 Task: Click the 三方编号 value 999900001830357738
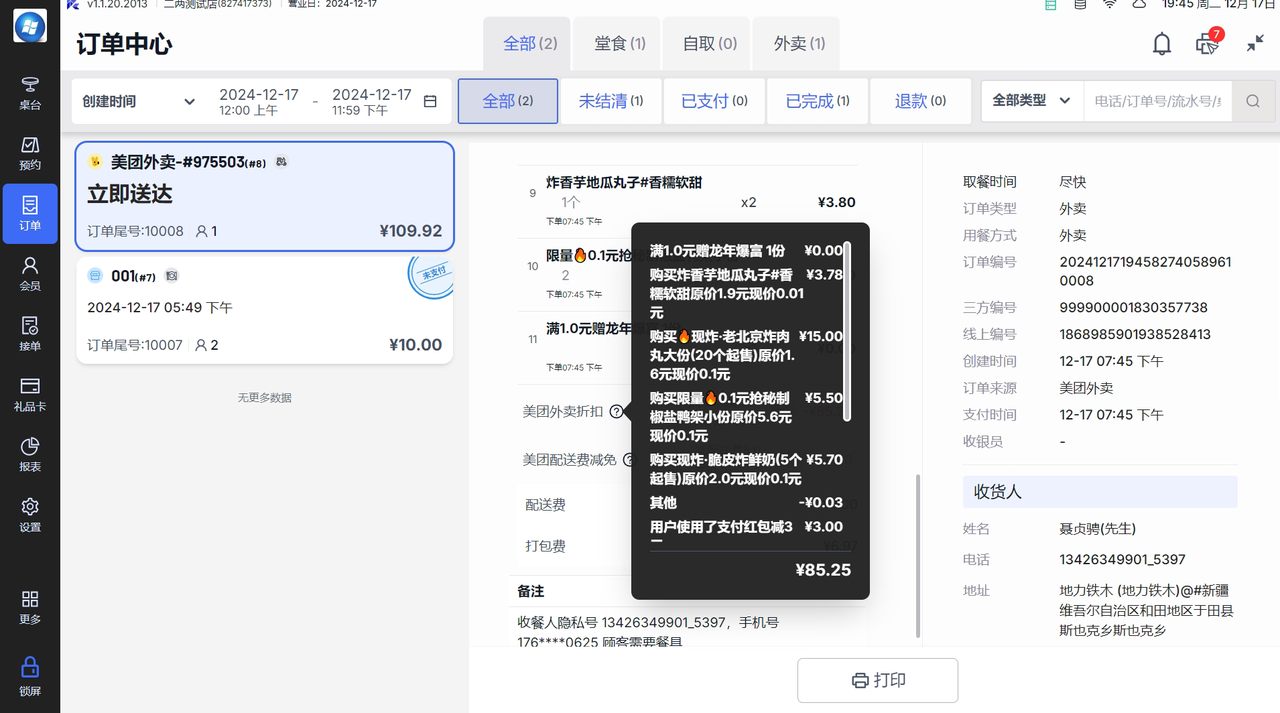[x=1133, y=308]
